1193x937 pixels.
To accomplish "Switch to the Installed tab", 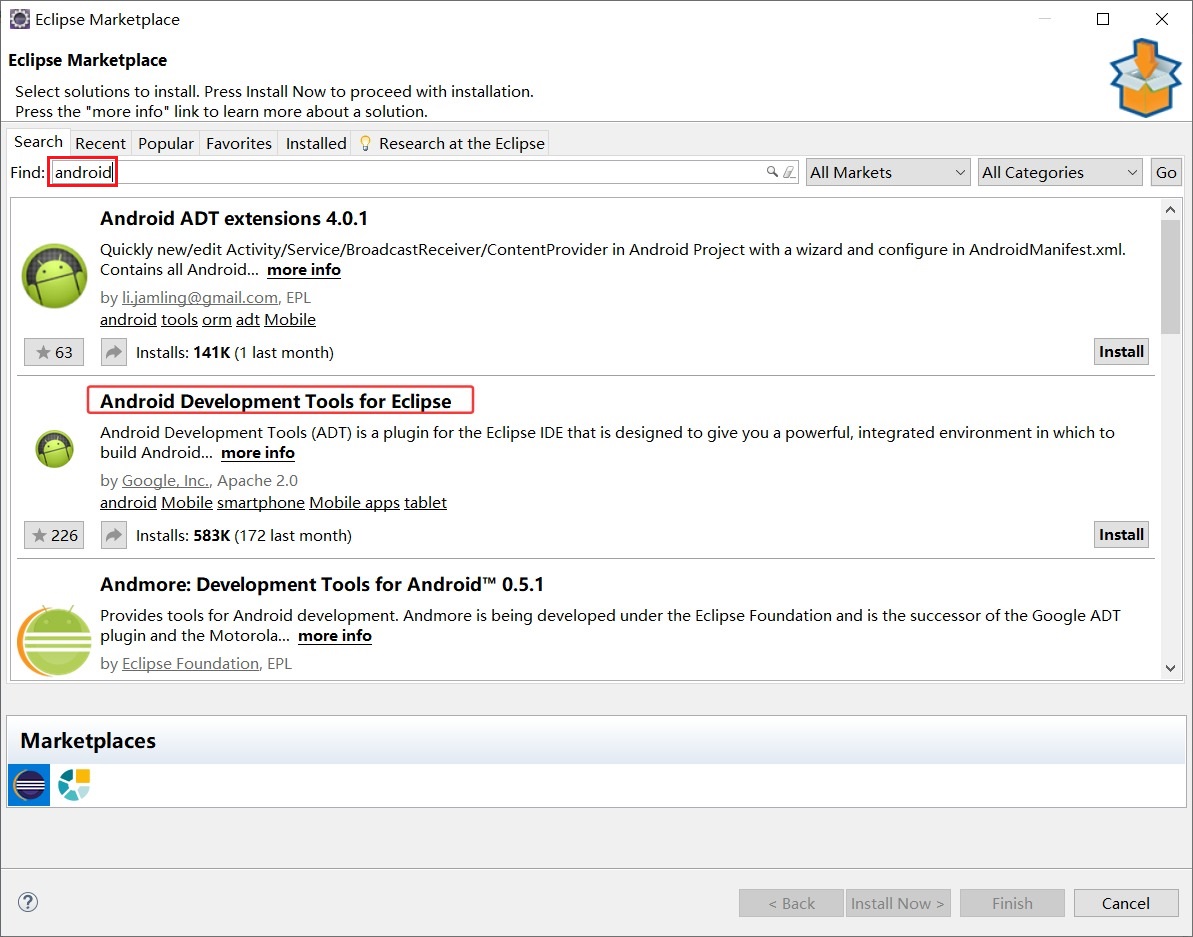I will pyautogui.click(x=316, y=144).
